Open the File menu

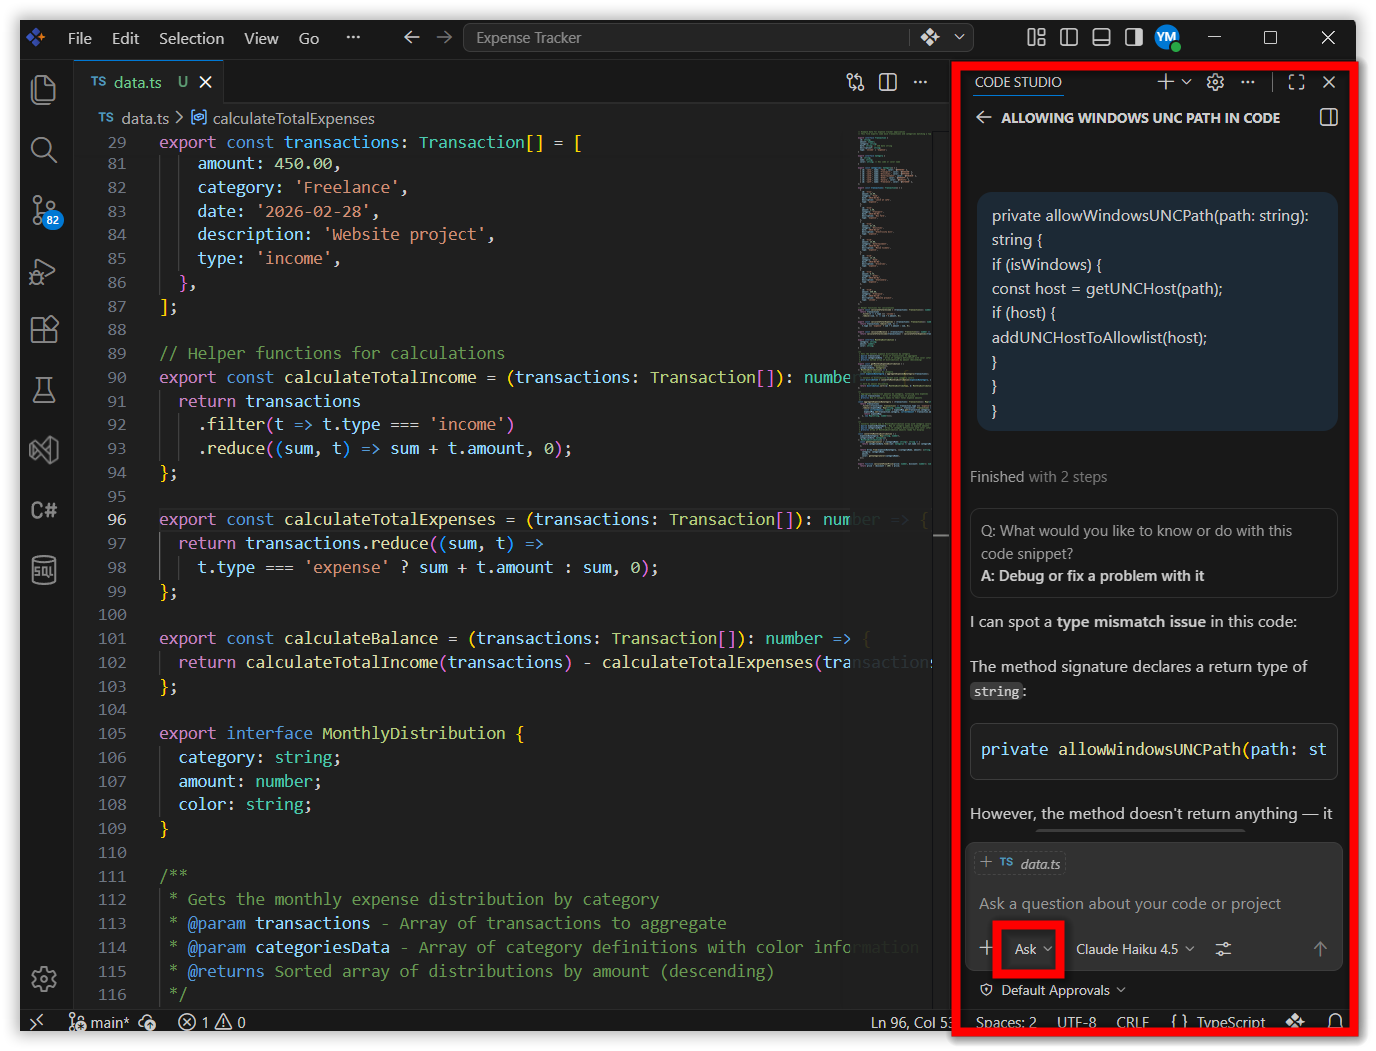(x=80, y=38)
